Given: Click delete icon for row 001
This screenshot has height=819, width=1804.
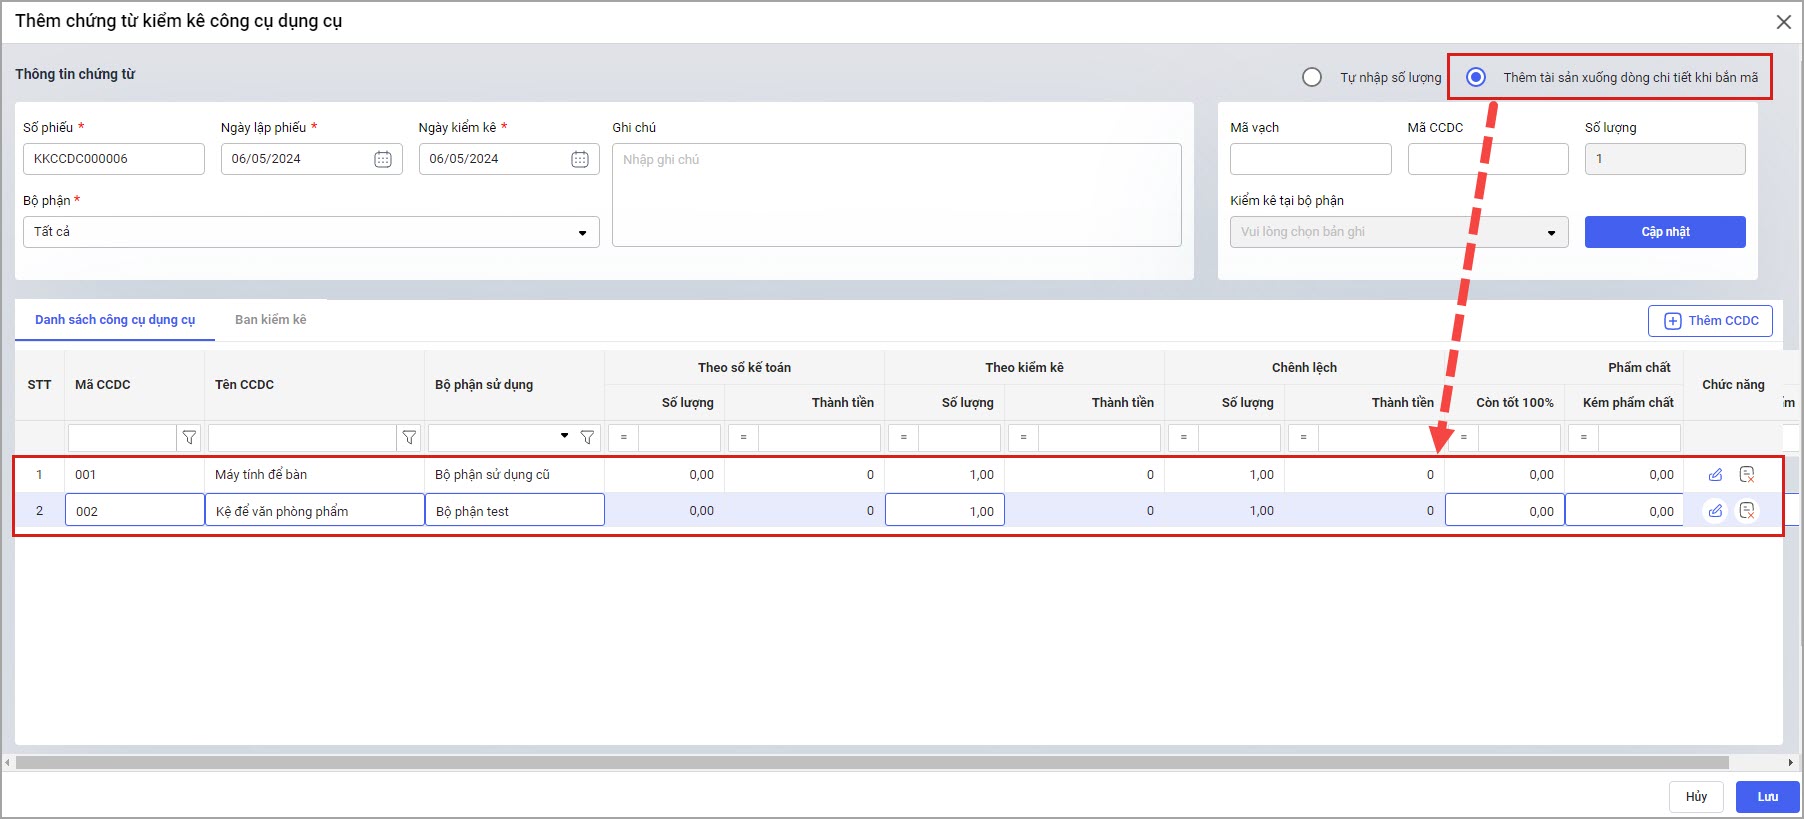Looking at the screenshot, I should [1747, 475].
